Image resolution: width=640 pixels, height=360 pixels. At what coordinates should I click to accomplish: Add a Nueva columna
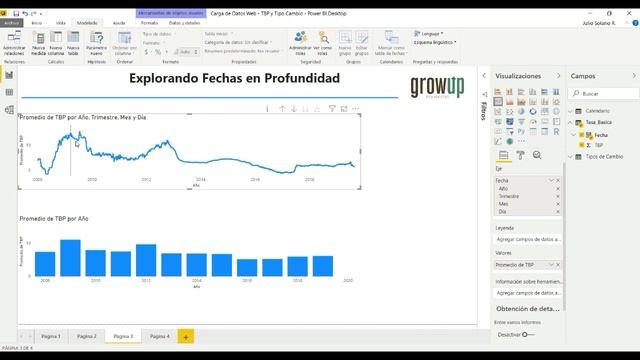(56, 43)
